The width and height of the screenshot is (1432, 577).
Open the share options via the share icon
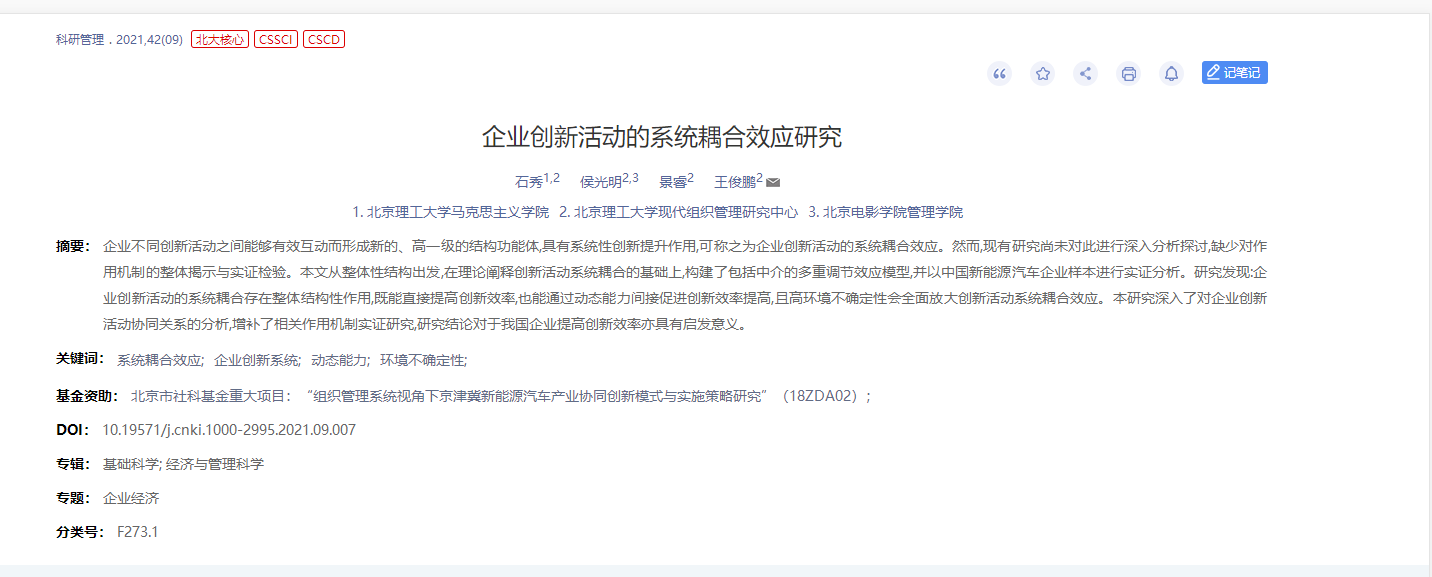1084,73
